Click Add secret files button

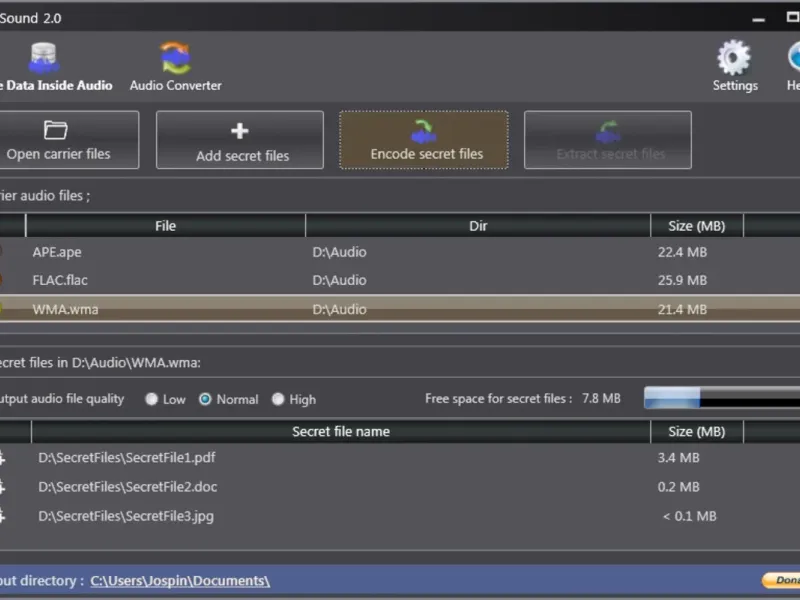click(x=240, y=140)
